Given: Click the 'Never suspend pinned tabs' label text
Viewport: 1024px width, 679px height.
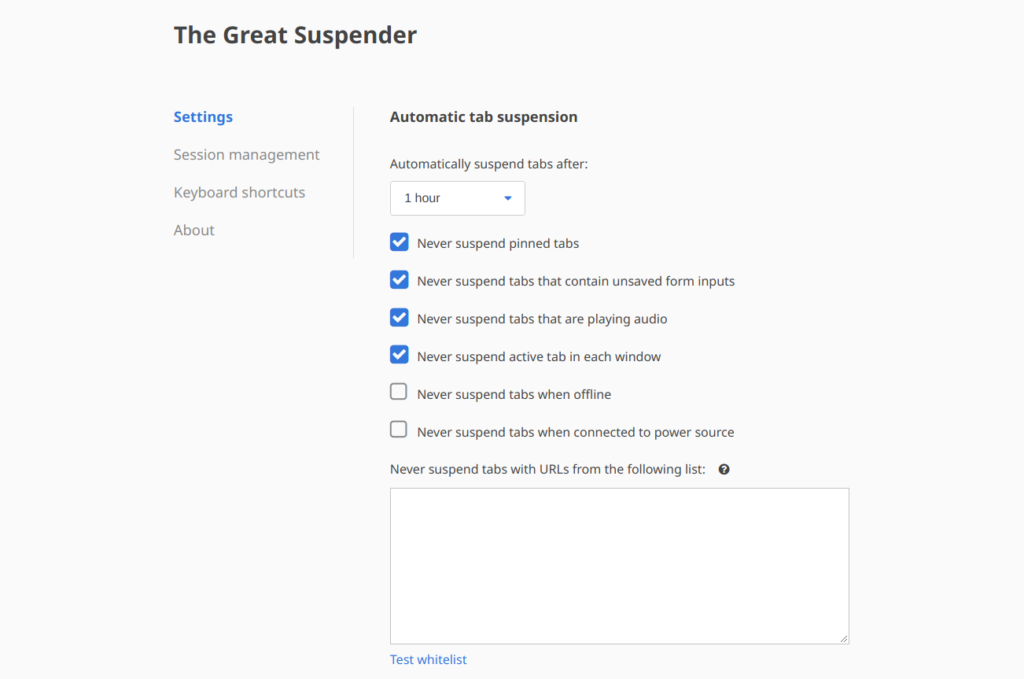Looking at the screenshot, I should pos(498,244).
